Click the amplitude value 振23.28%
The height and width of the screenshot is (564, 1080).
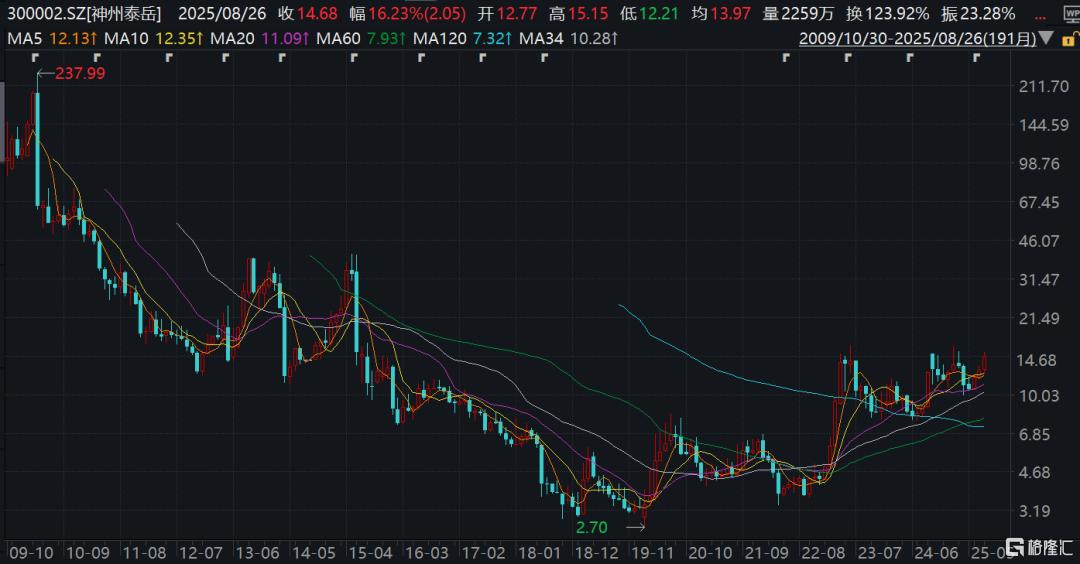[978, 14]
